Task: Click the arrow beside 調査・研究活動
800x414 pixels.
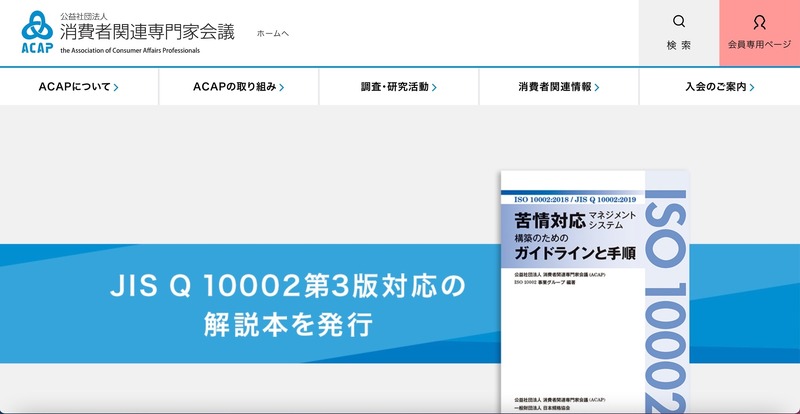Action: click(434, 88)
